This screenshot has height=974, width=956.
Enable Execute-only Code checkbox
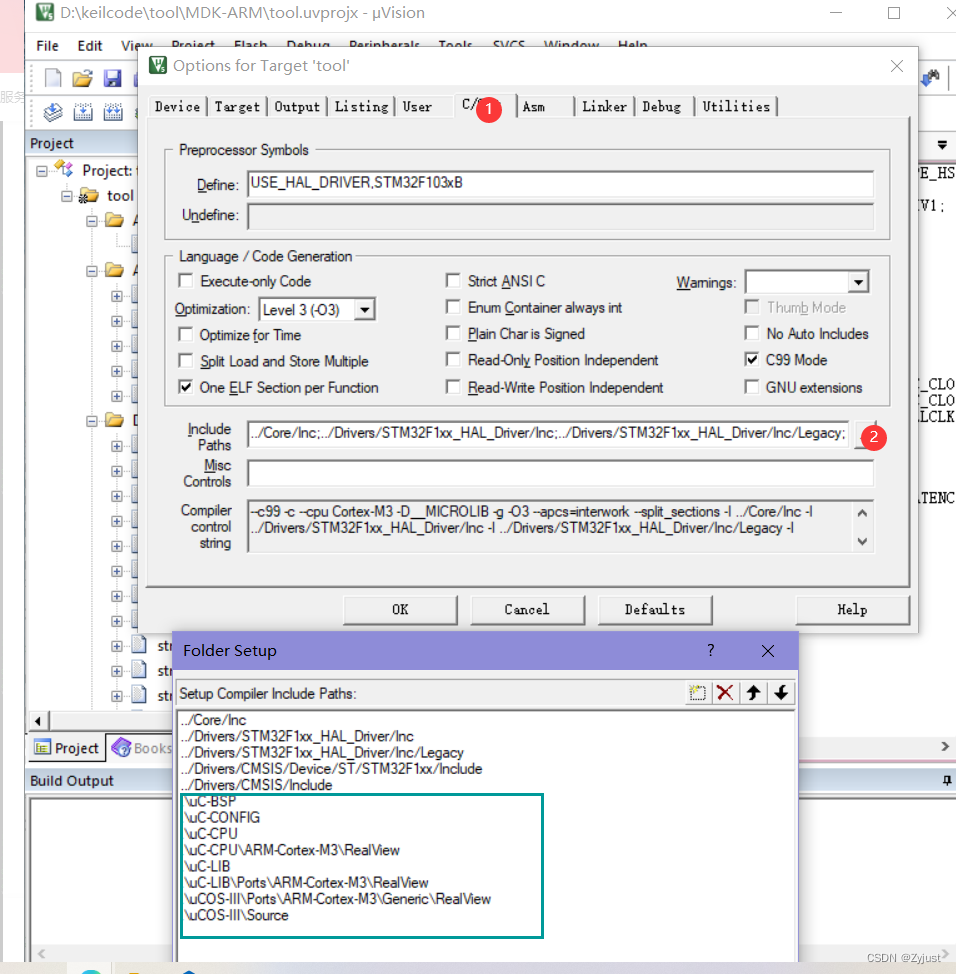coord(186,281)
